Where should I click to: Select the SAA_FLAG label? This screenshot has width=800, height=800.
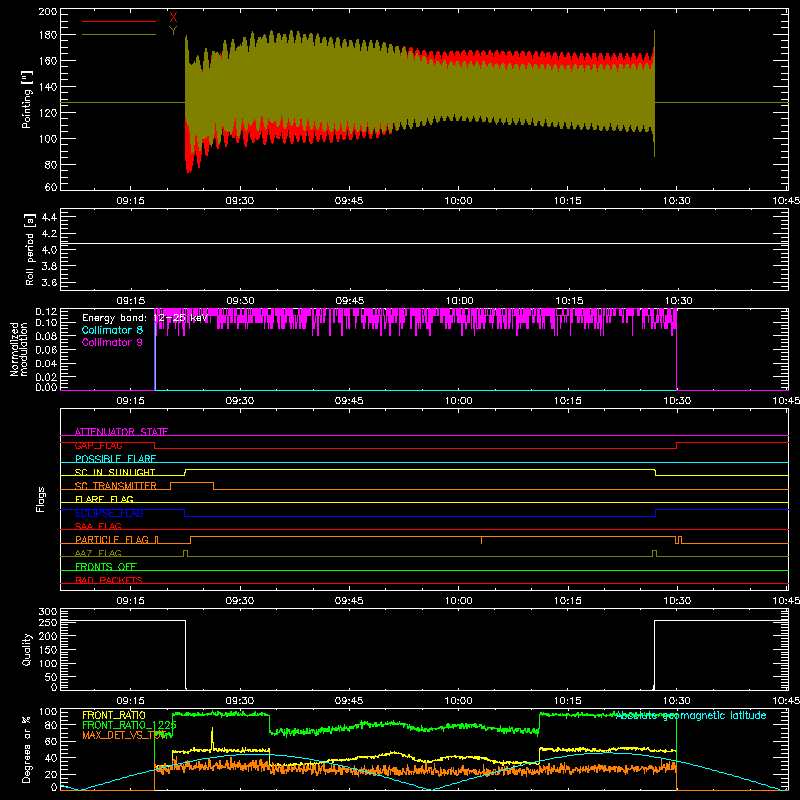click(98, 526)
